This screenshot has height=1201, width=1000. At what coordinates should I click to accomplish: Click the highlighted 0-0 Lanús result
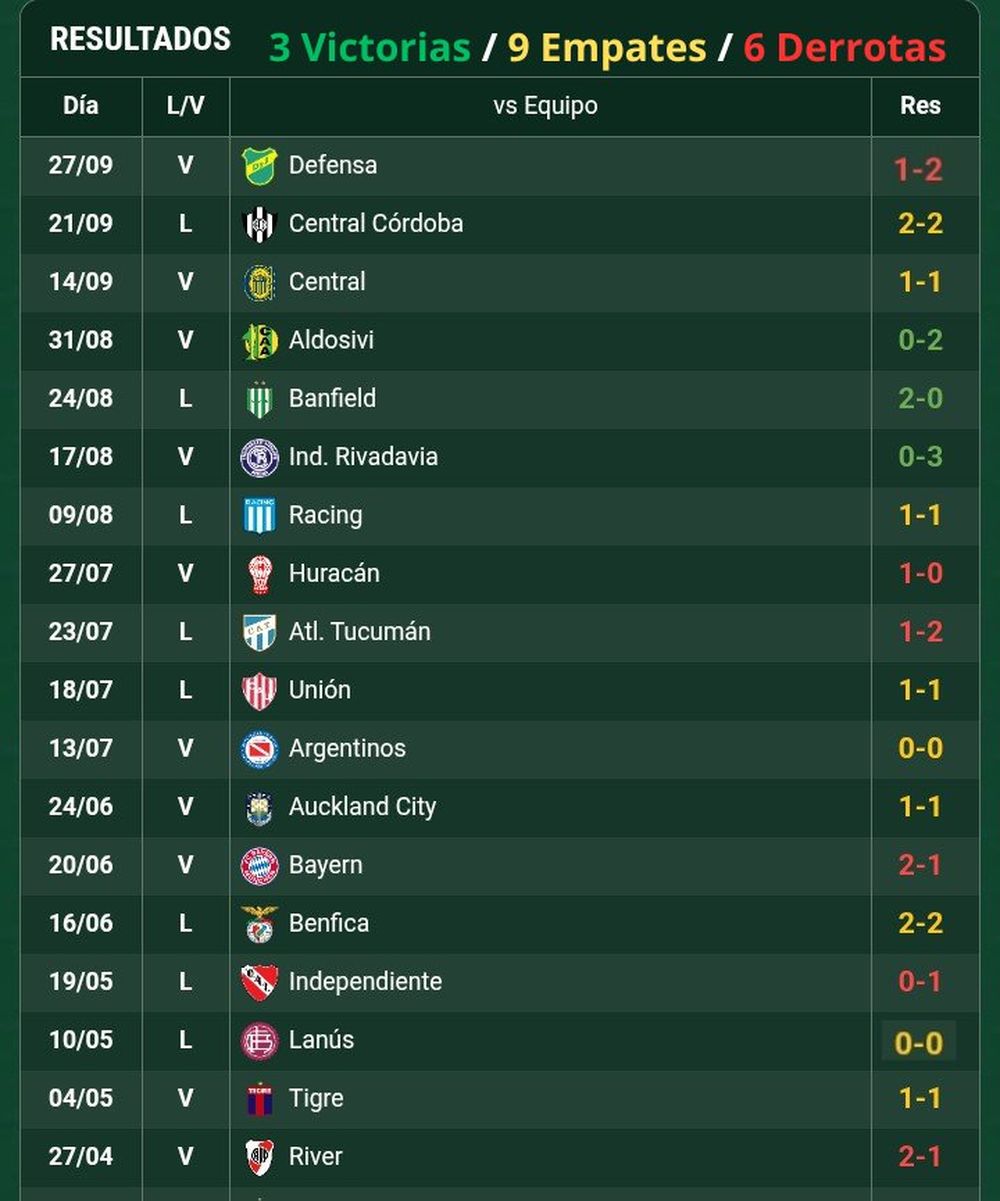point(919,1043)
